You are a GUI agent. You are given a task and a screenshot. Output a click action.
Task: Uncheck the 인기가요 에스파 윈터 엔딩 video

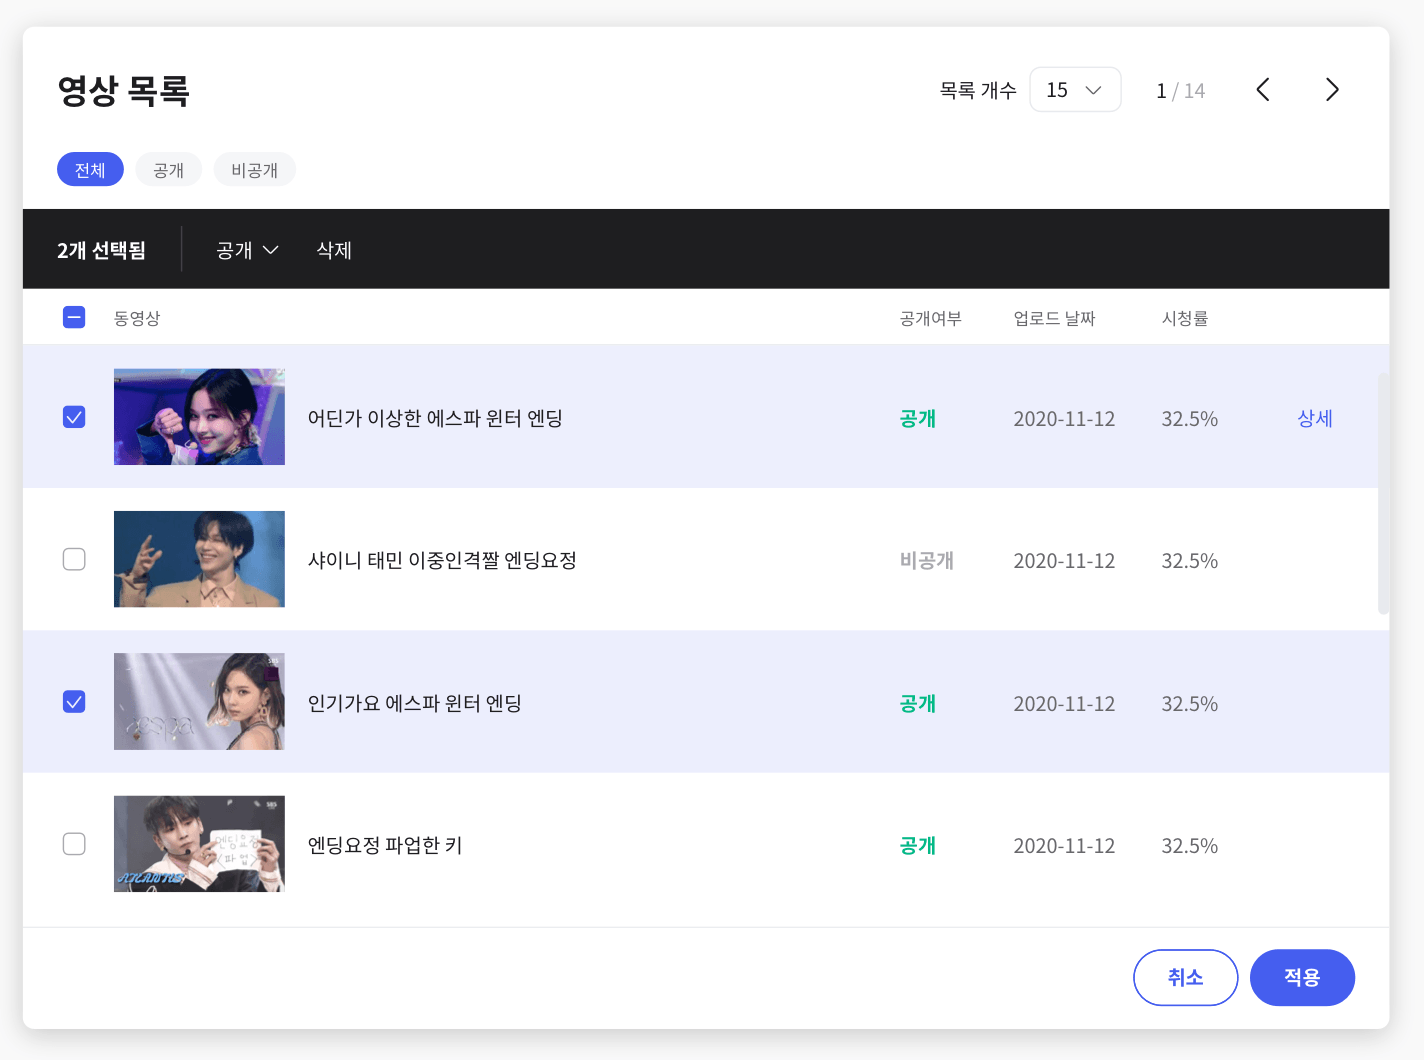(x=74, y=702)
